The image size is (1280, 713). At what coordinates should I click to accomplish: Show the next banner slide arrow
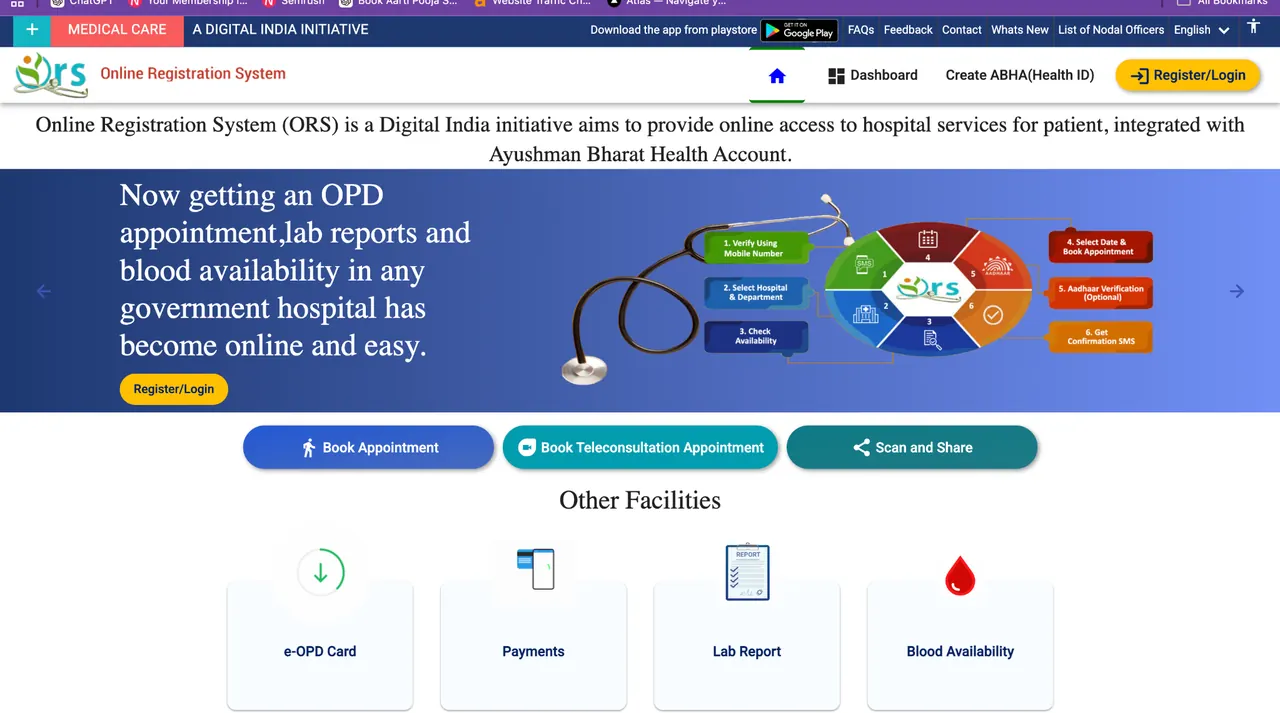click(x=1237, y=291)
